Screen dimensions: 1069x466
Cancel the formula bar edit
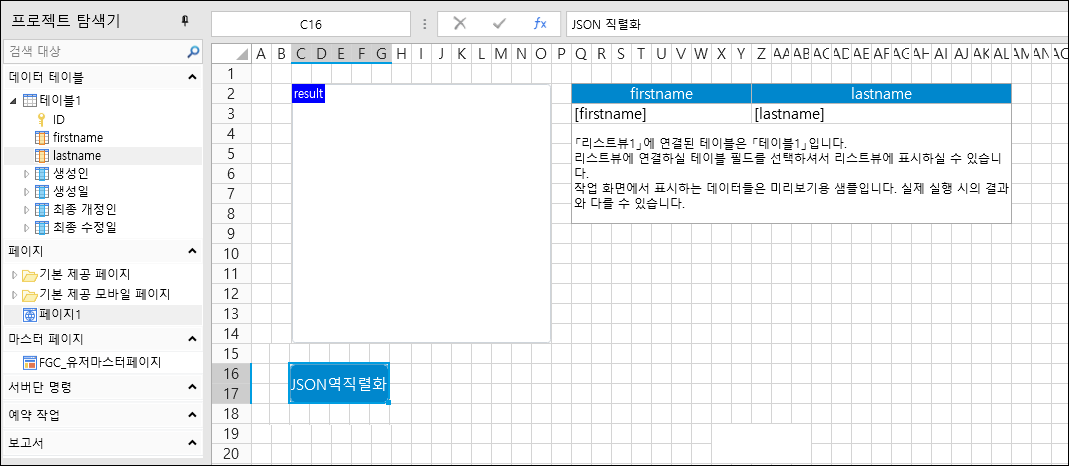click(460, 24)
